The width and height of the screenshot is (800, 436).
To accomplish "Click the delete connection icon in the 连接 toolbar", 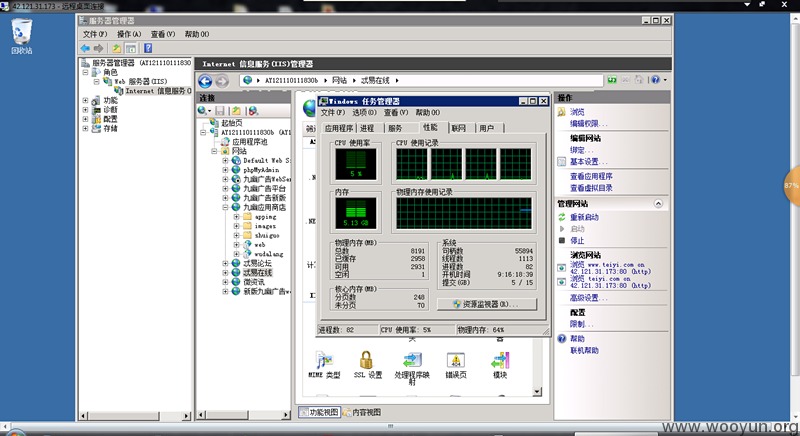I will click(254, 111).
